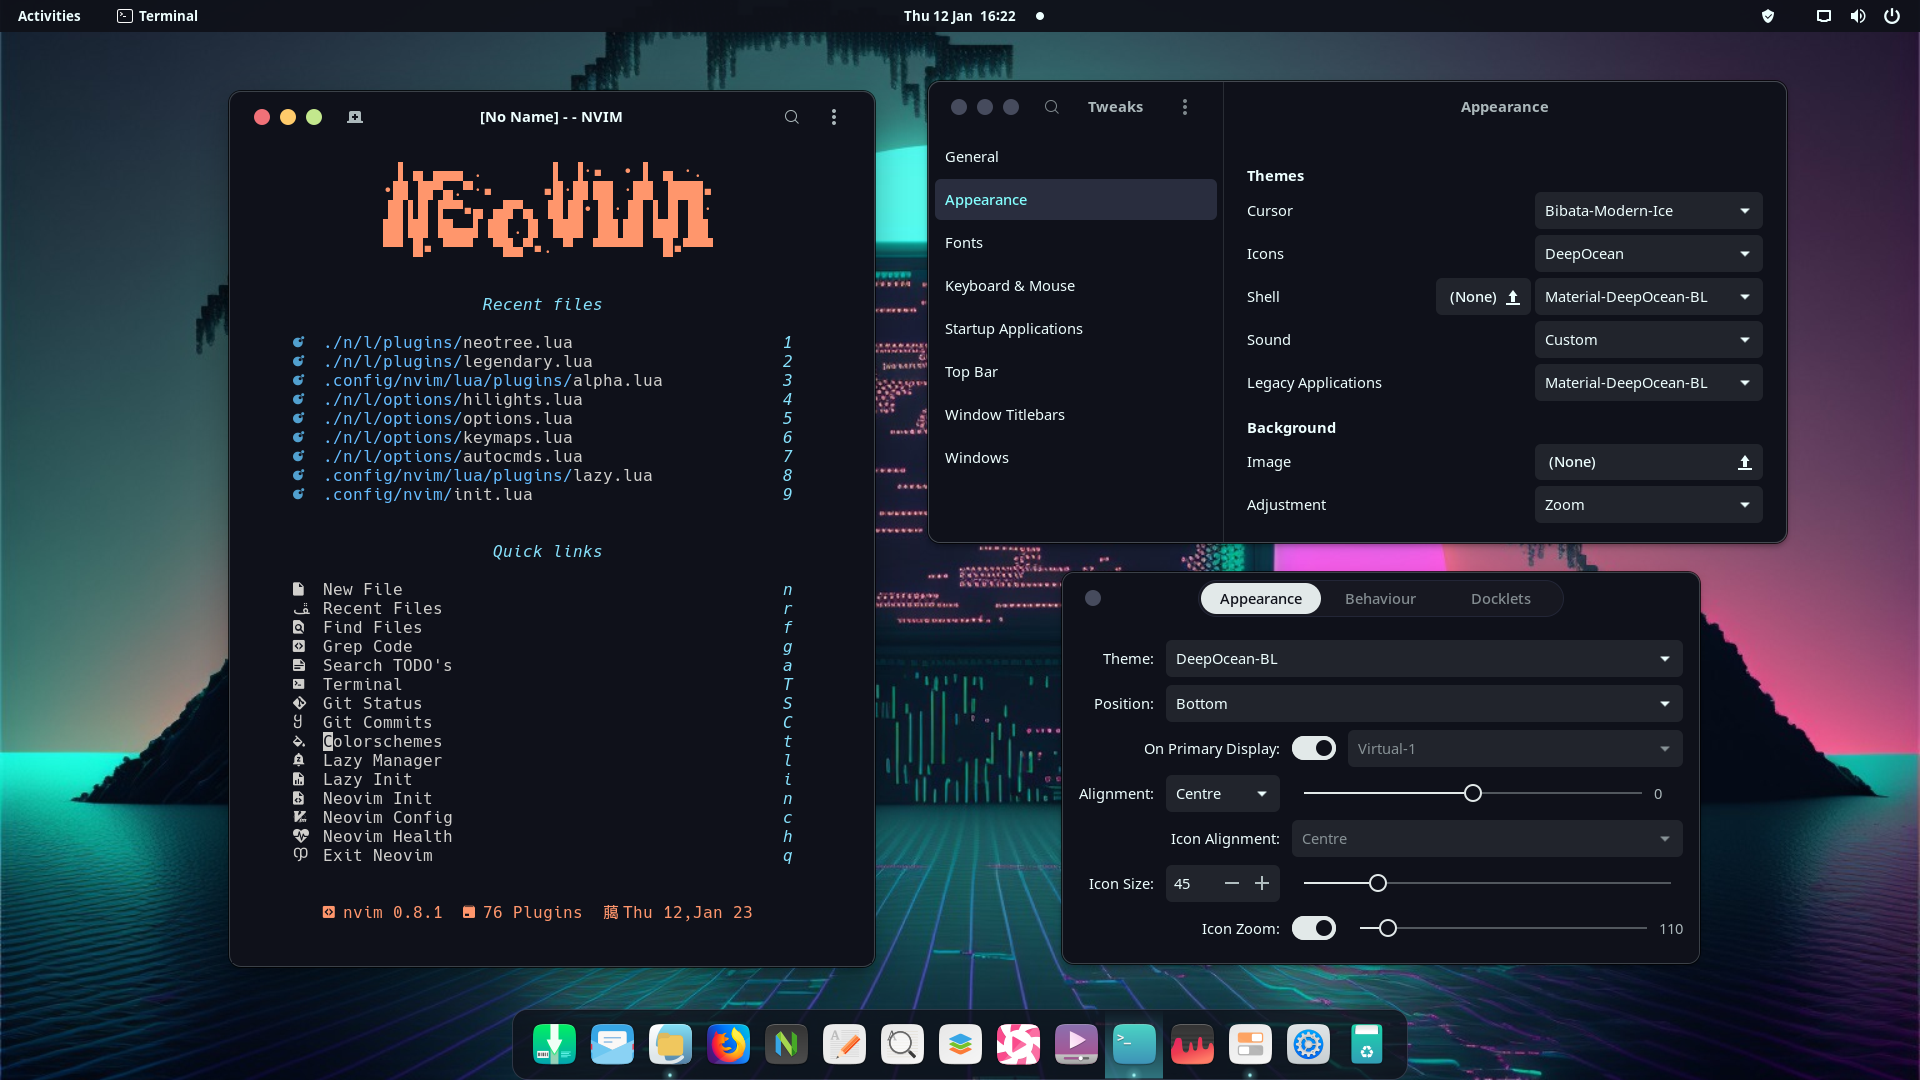Click the volume icon in top bar

coord(1858,16)
